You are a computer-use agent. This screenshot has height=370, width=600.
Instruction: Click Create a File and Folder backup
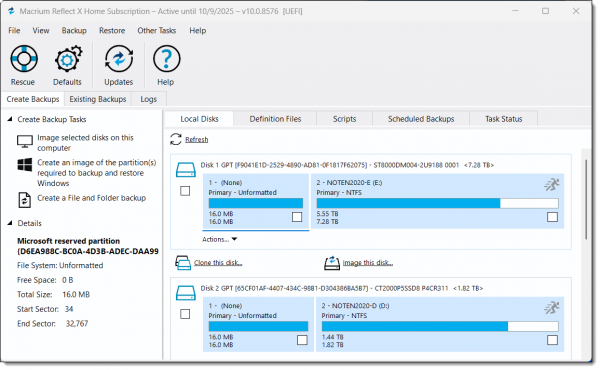coord(91,198)
